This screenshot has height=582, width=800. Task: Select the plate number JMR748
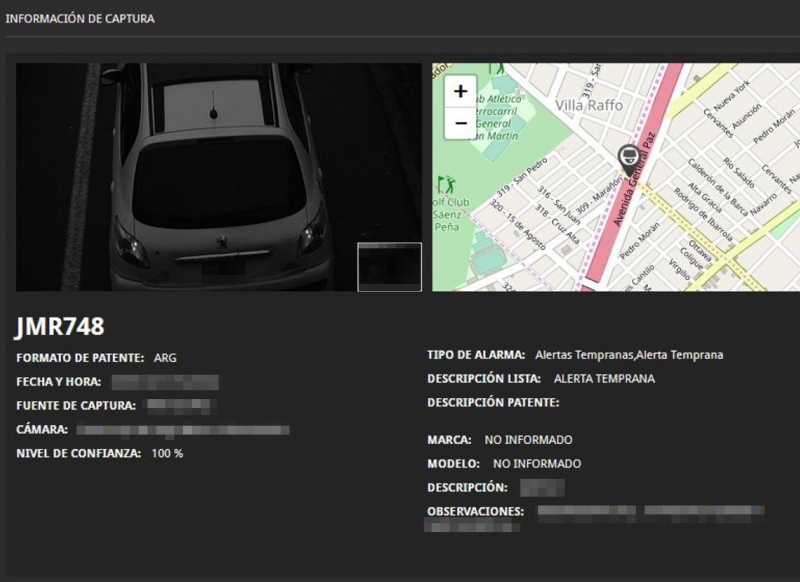click(60, 326)
